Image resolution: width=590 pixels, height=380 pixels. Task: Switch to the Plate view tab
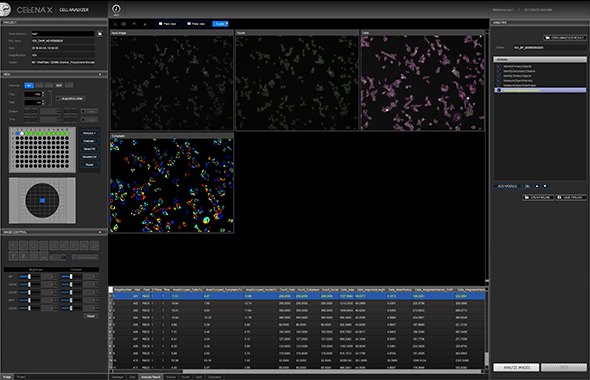point(196,24)
